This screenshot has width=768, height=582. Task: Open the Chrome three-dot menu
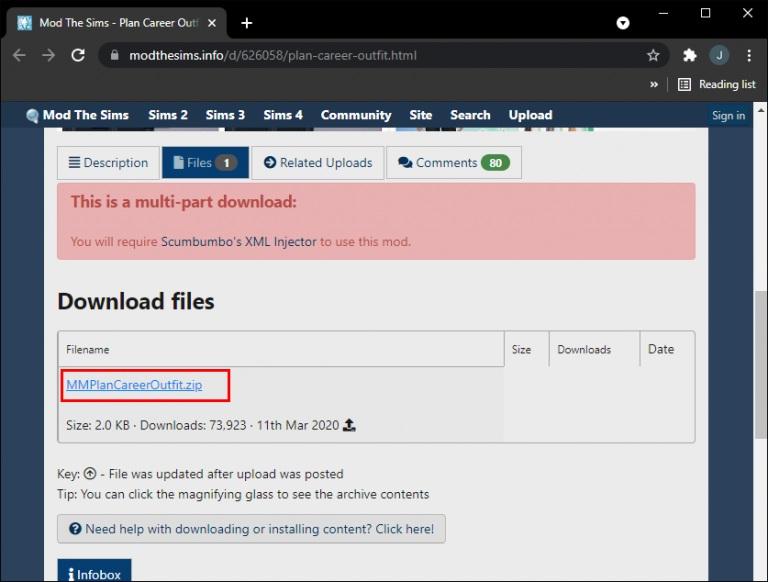[747, 56]
